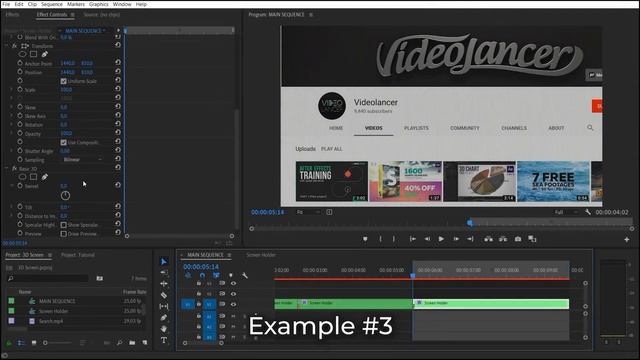
Task: Click the Lift button
Action: (x=488, y=239)
